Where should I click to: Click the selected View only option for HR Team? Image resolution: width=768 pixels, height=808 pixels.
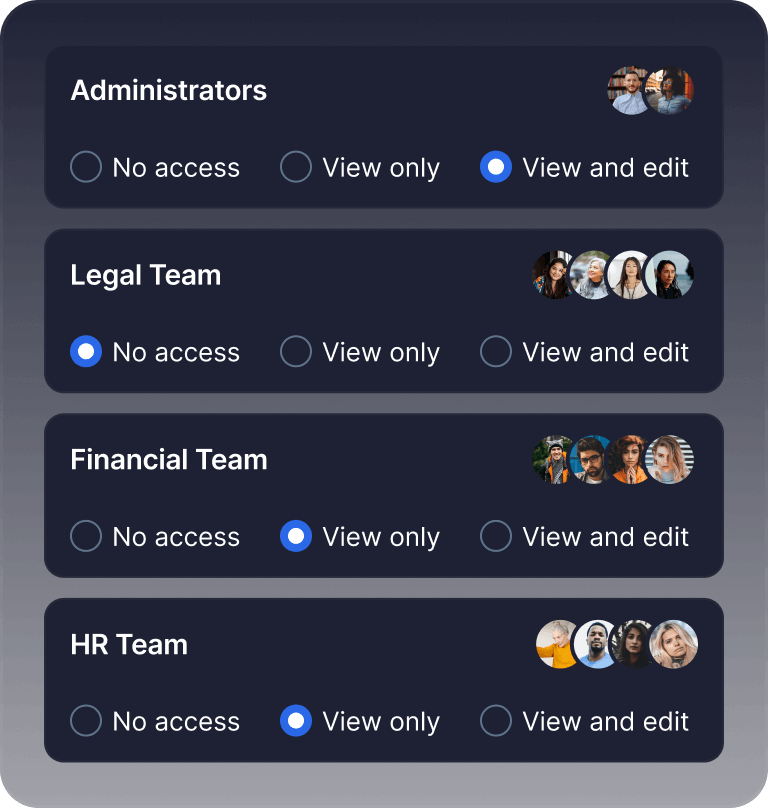tap(296, 721)
